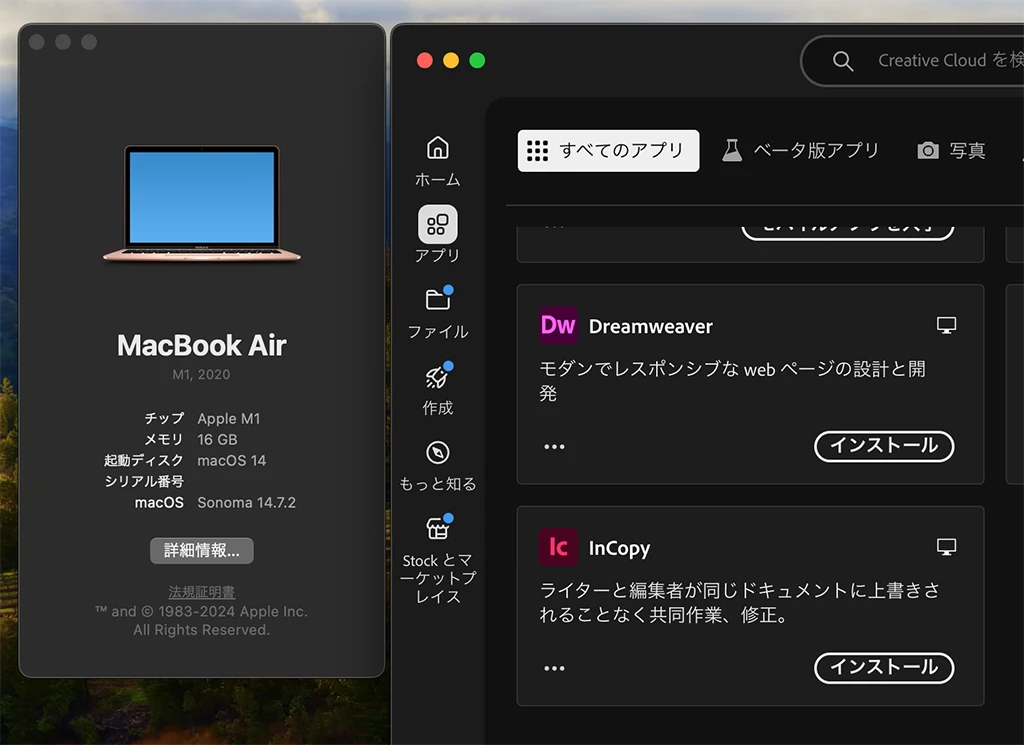Open the three-dot menu on InCopy card

pyautogui.click(x=554, y=668)
